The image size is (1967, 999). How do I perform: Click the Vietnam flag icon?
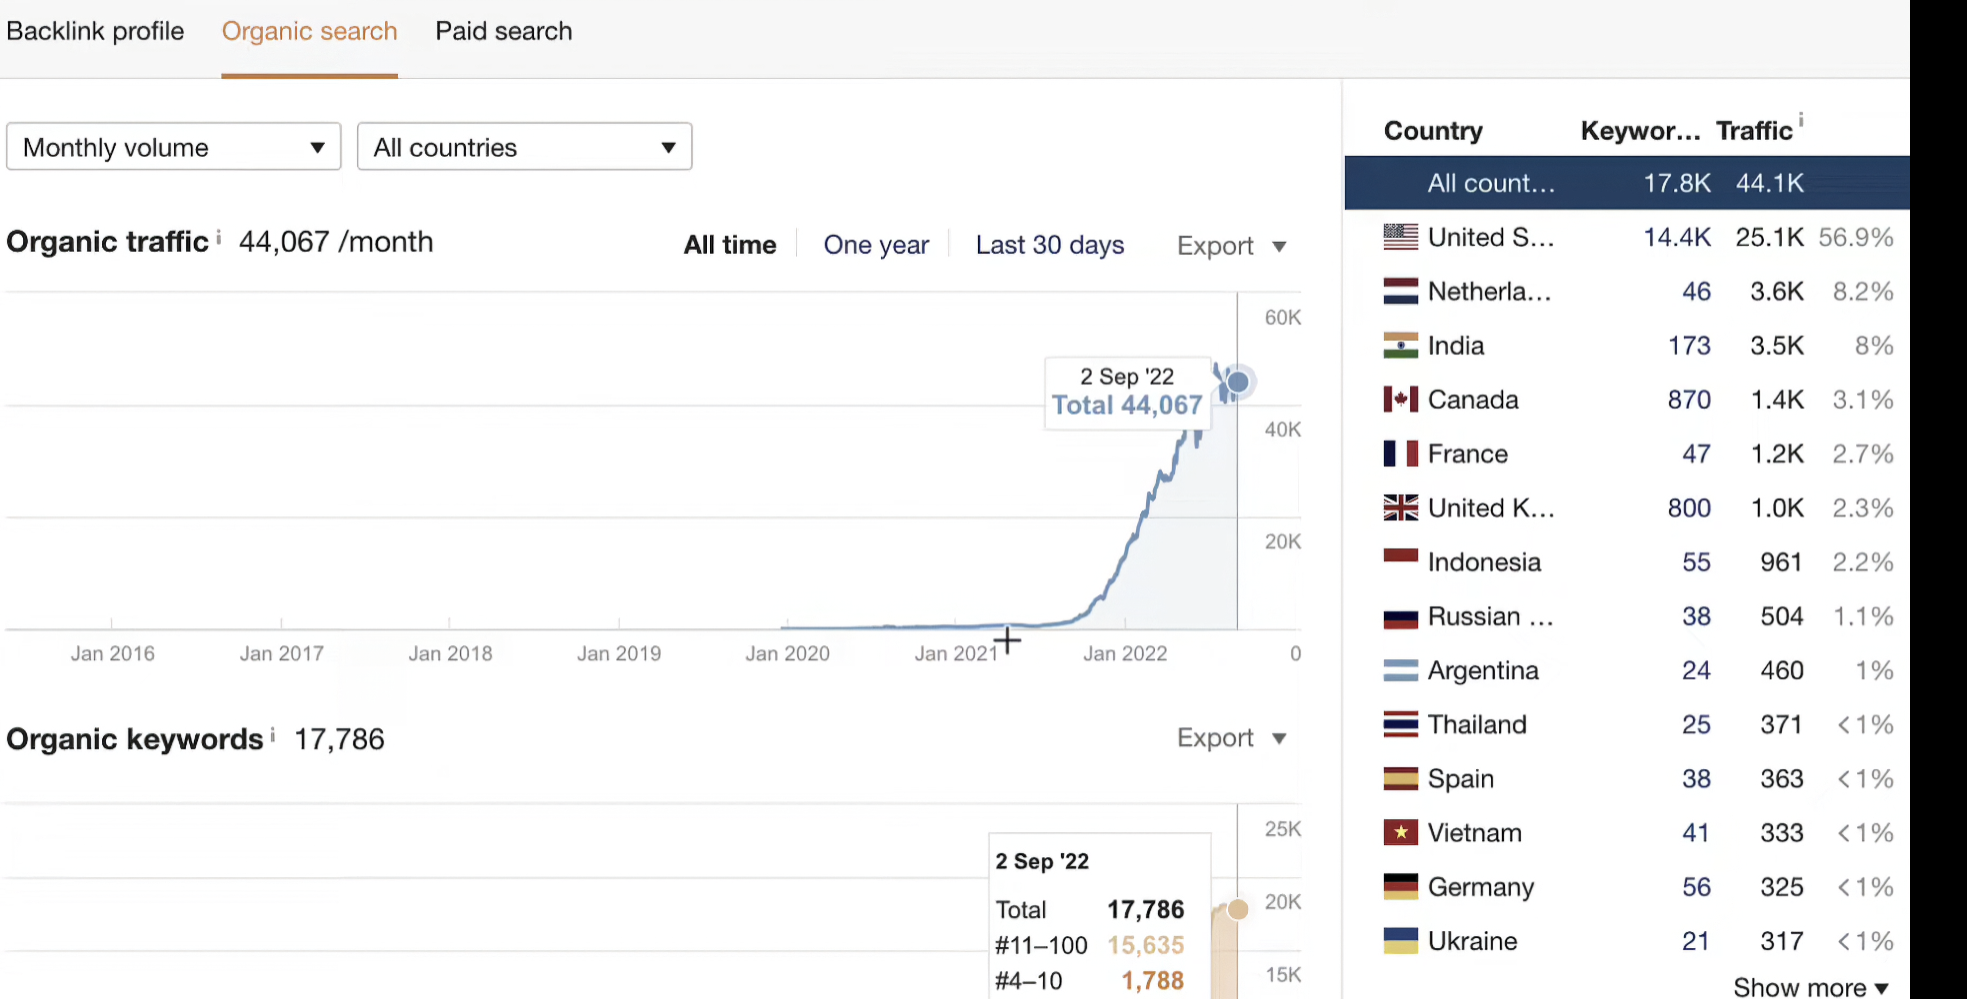1400,832
